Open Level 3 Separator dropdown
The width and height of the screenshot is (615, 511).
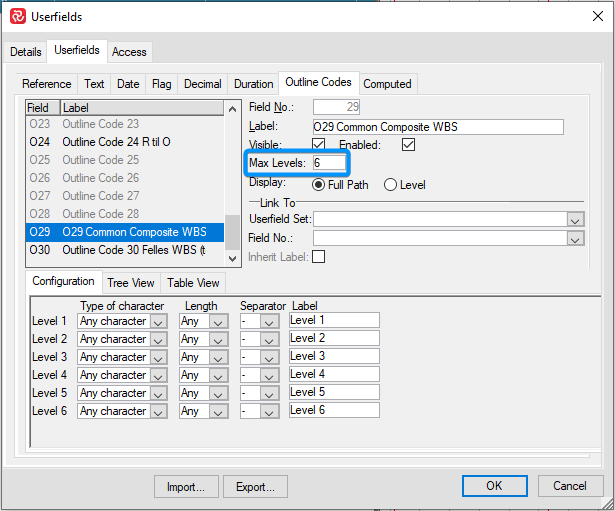pos(268,357)
